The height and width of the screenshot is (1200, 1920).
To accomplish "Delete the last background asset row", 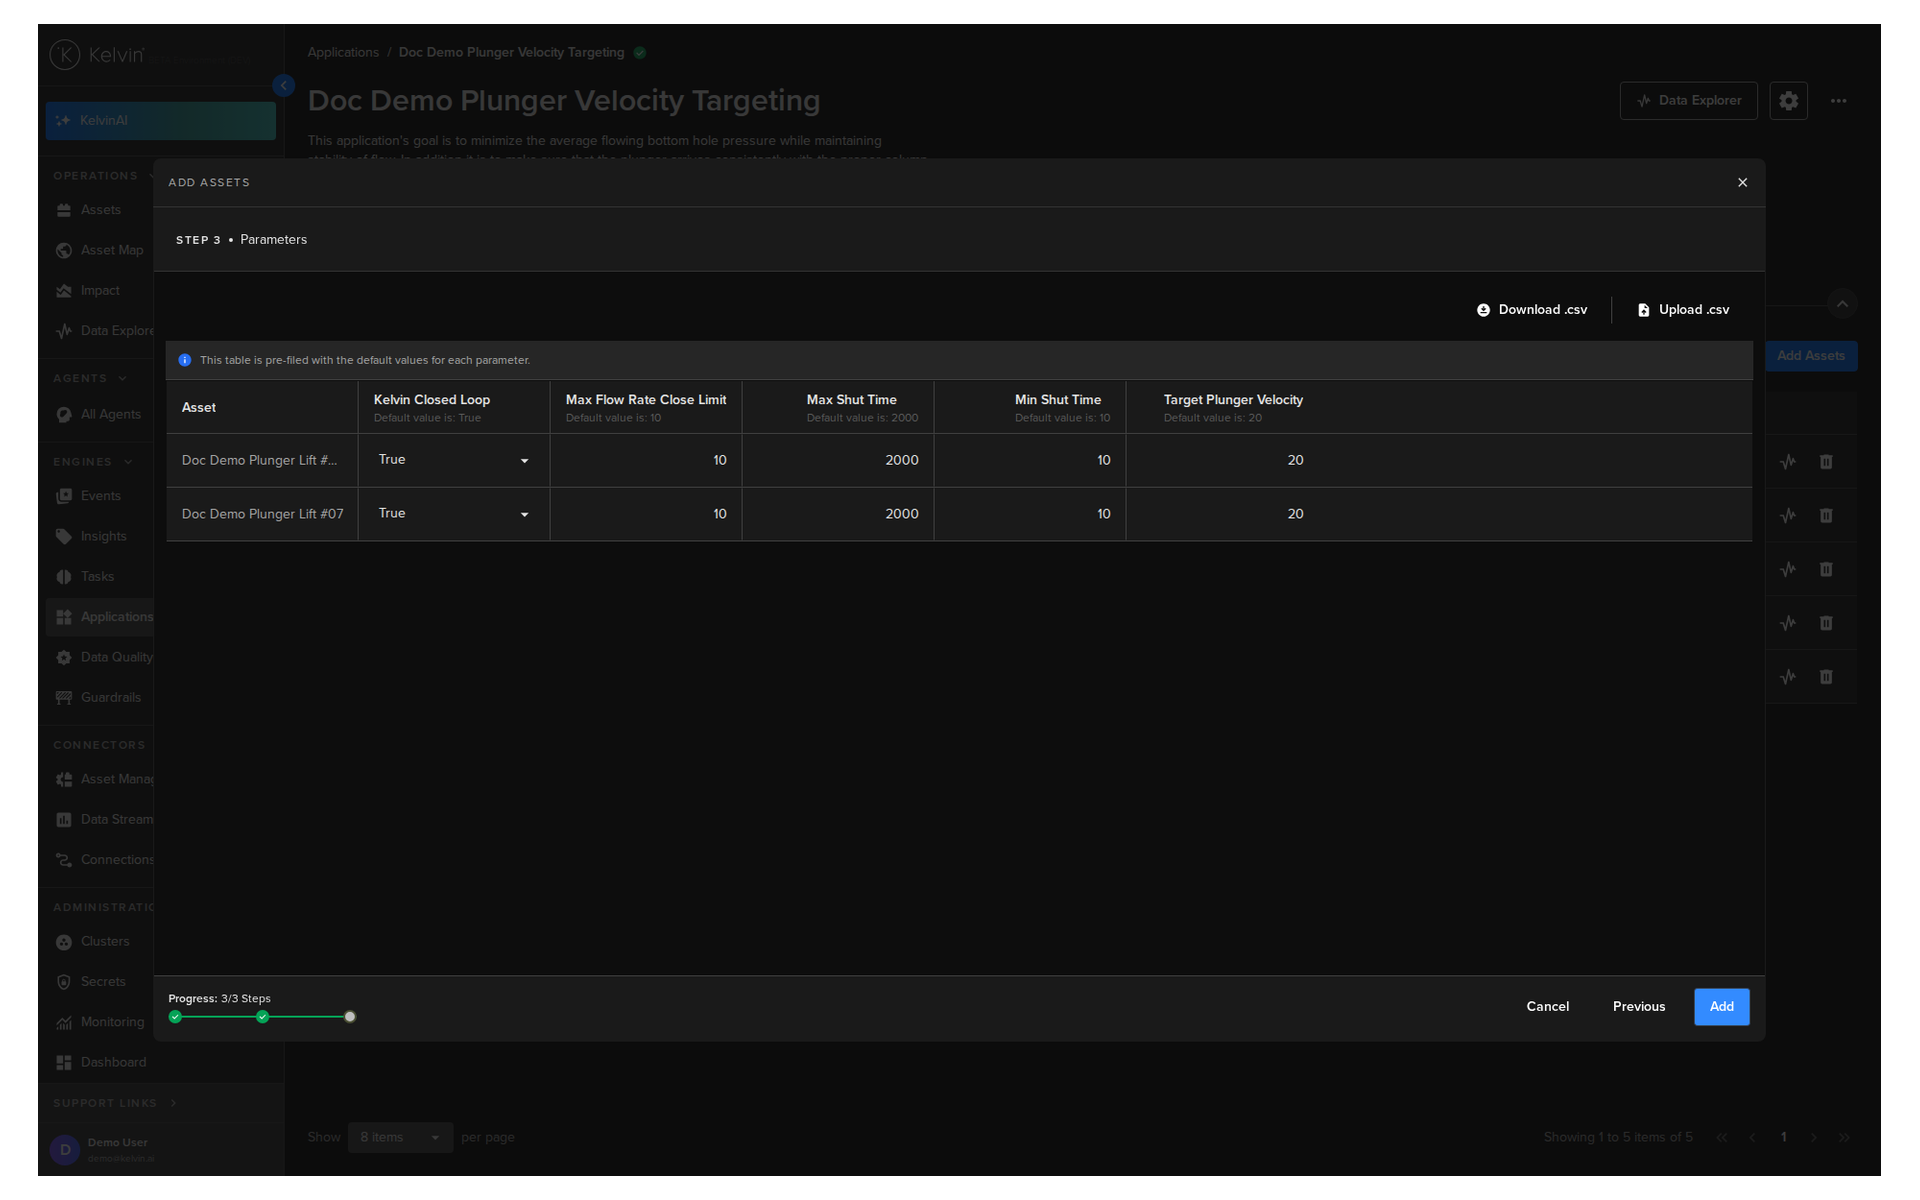I will coord(1826,677).
